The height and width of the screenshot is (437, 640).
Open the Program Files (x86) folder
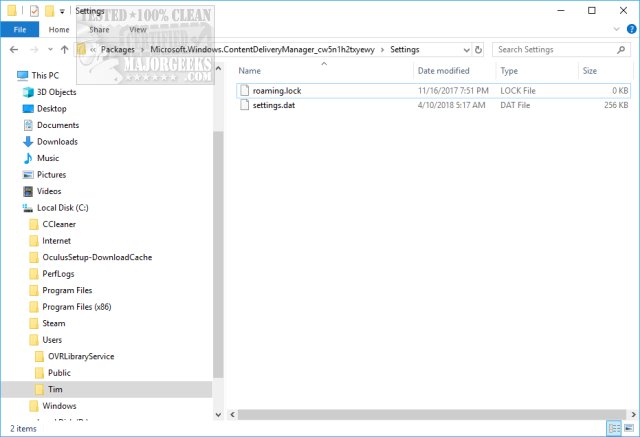77,307
